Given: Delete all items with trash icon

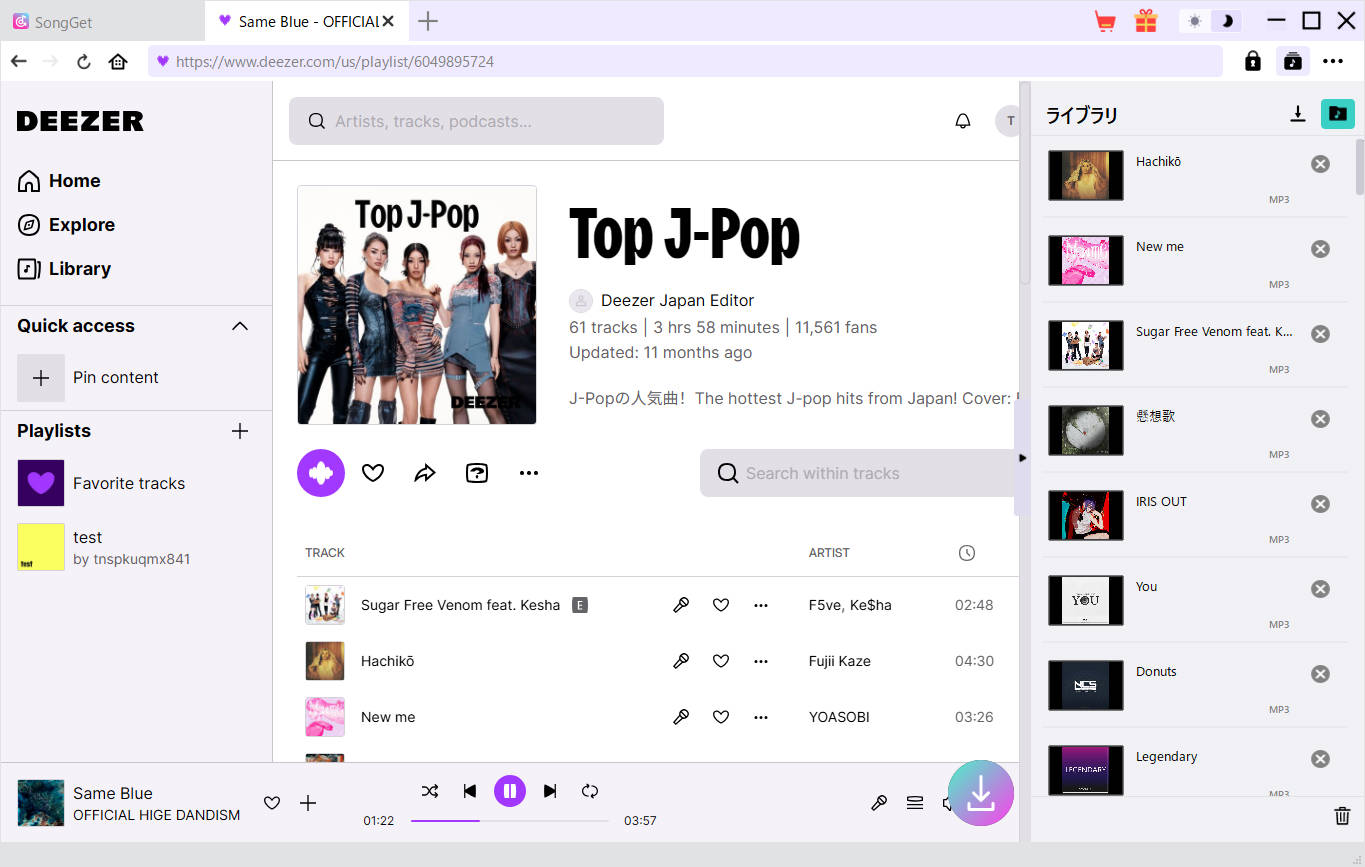Looking at the screenshot, I should 1342,817.
